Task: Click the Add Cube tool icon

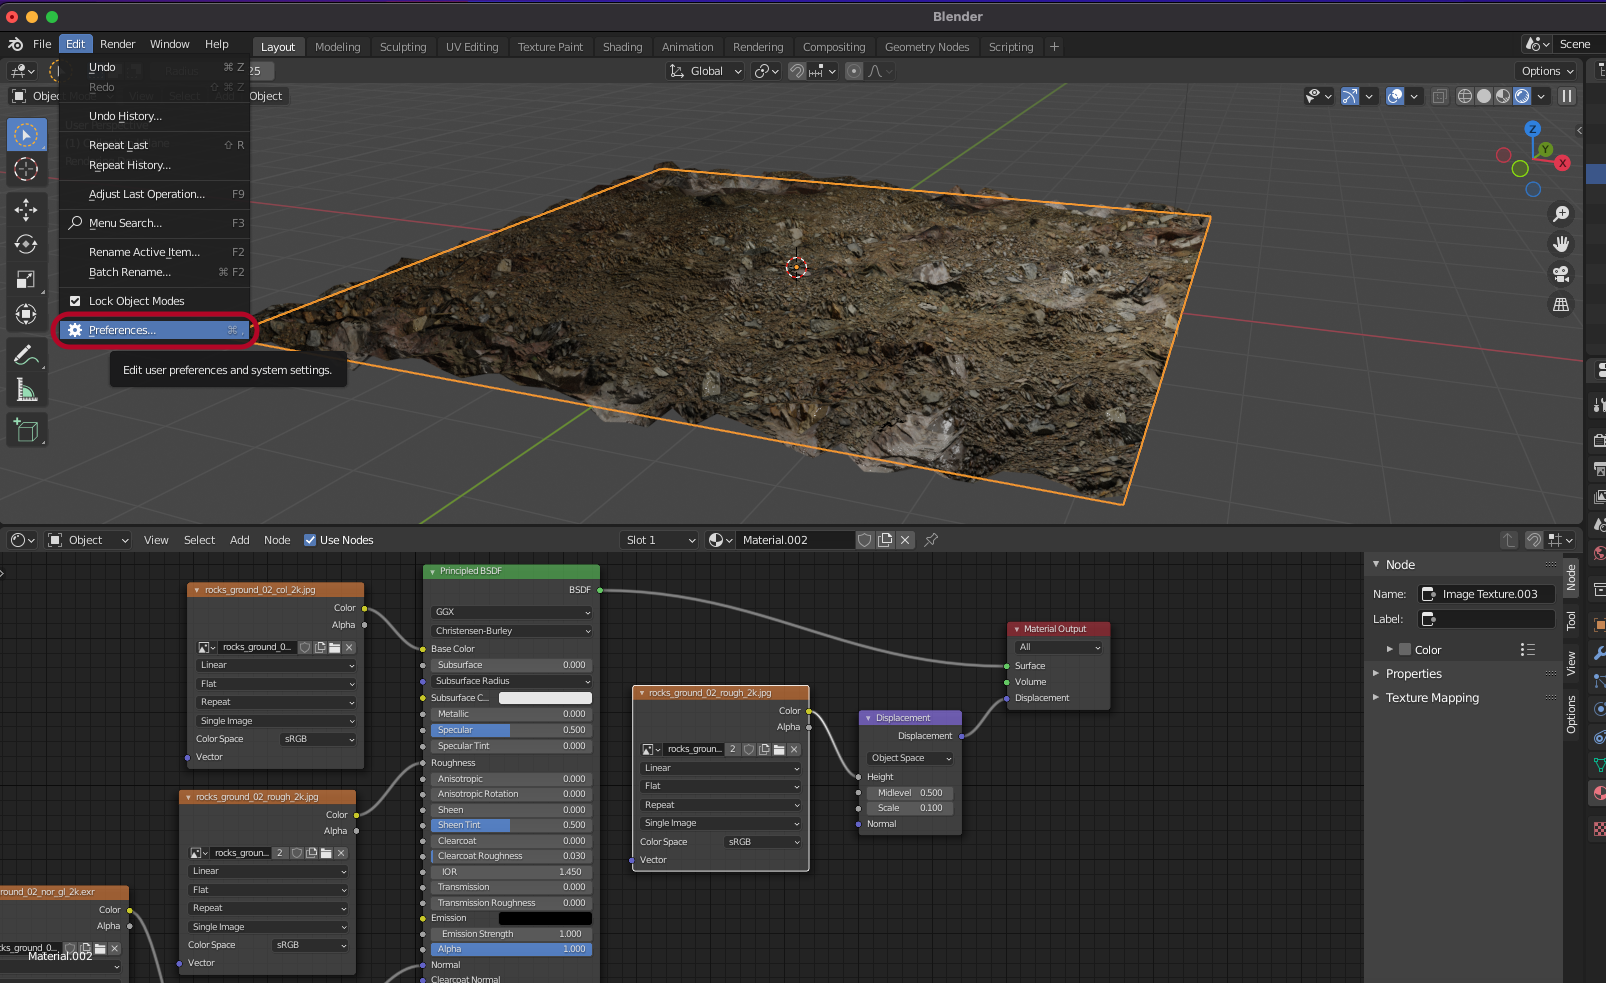Action: pyautogui.click(x=27, y=431)
